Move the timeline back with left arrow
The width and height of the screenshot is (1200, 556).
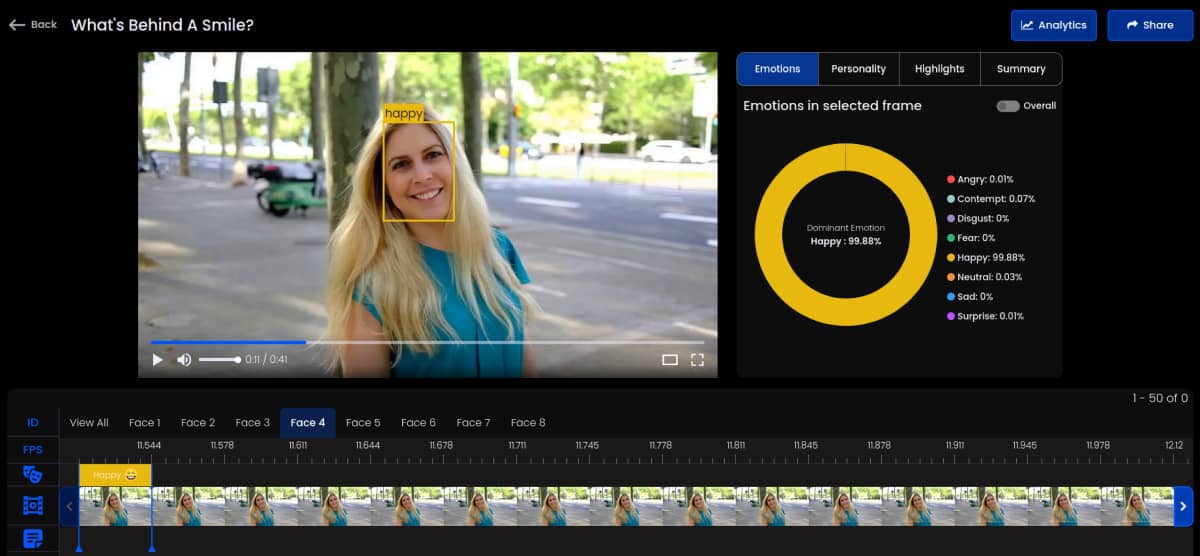click(69, 506)
